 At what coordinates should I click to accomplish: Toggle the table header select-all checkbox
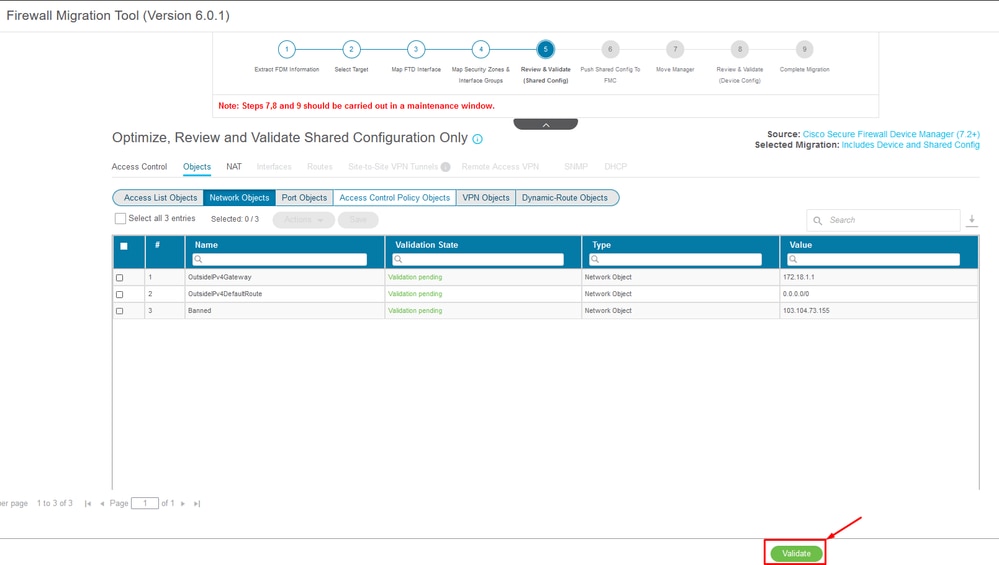124,246
